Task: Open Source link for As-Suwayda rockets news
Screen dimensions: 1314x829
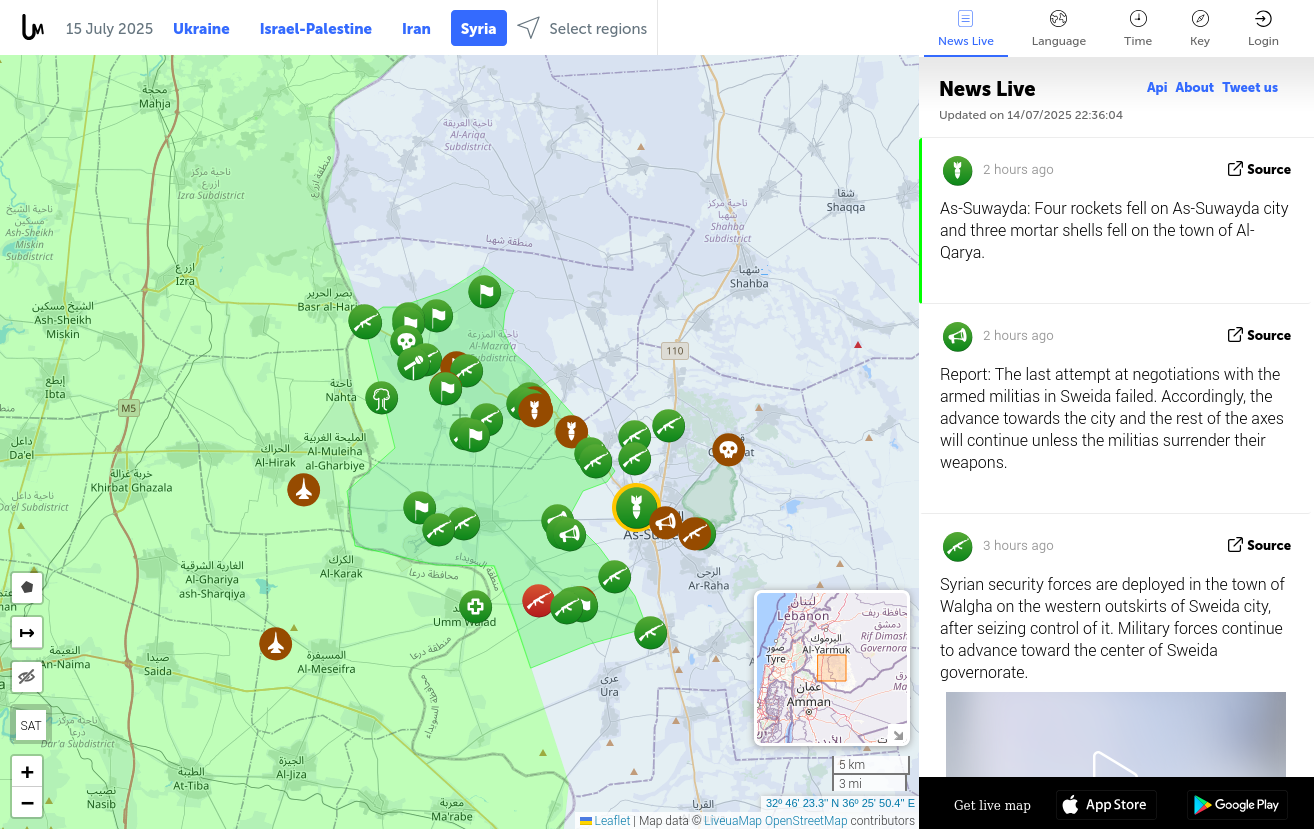Action: [x=1259, y=169]
